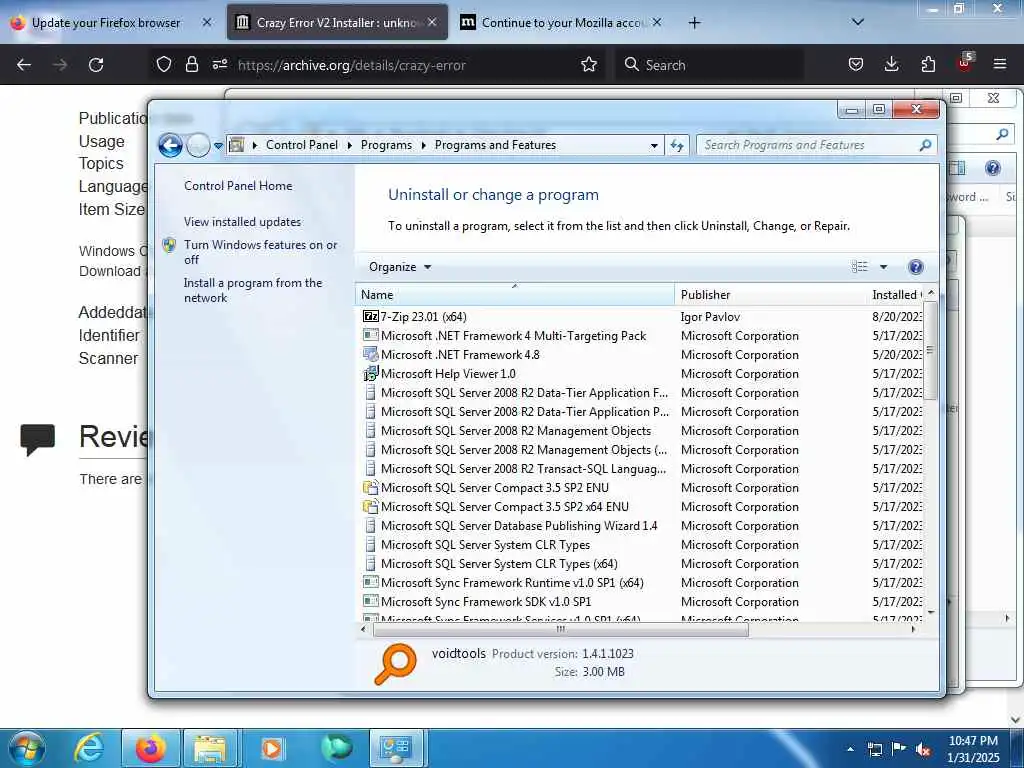
Task: Launch Internet Explorer from taskbar
Action: click(x=89, y=748)
